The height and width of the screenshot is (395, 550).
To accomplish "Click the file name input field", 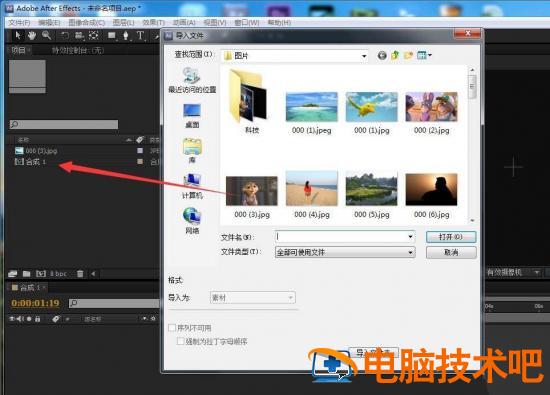I will (x=340, y=237).
